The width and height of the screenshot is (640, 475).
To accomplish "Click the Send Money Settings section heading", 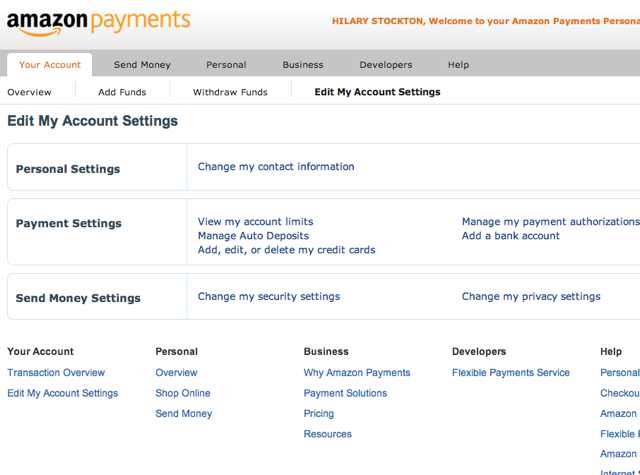I will click(78, 298).
